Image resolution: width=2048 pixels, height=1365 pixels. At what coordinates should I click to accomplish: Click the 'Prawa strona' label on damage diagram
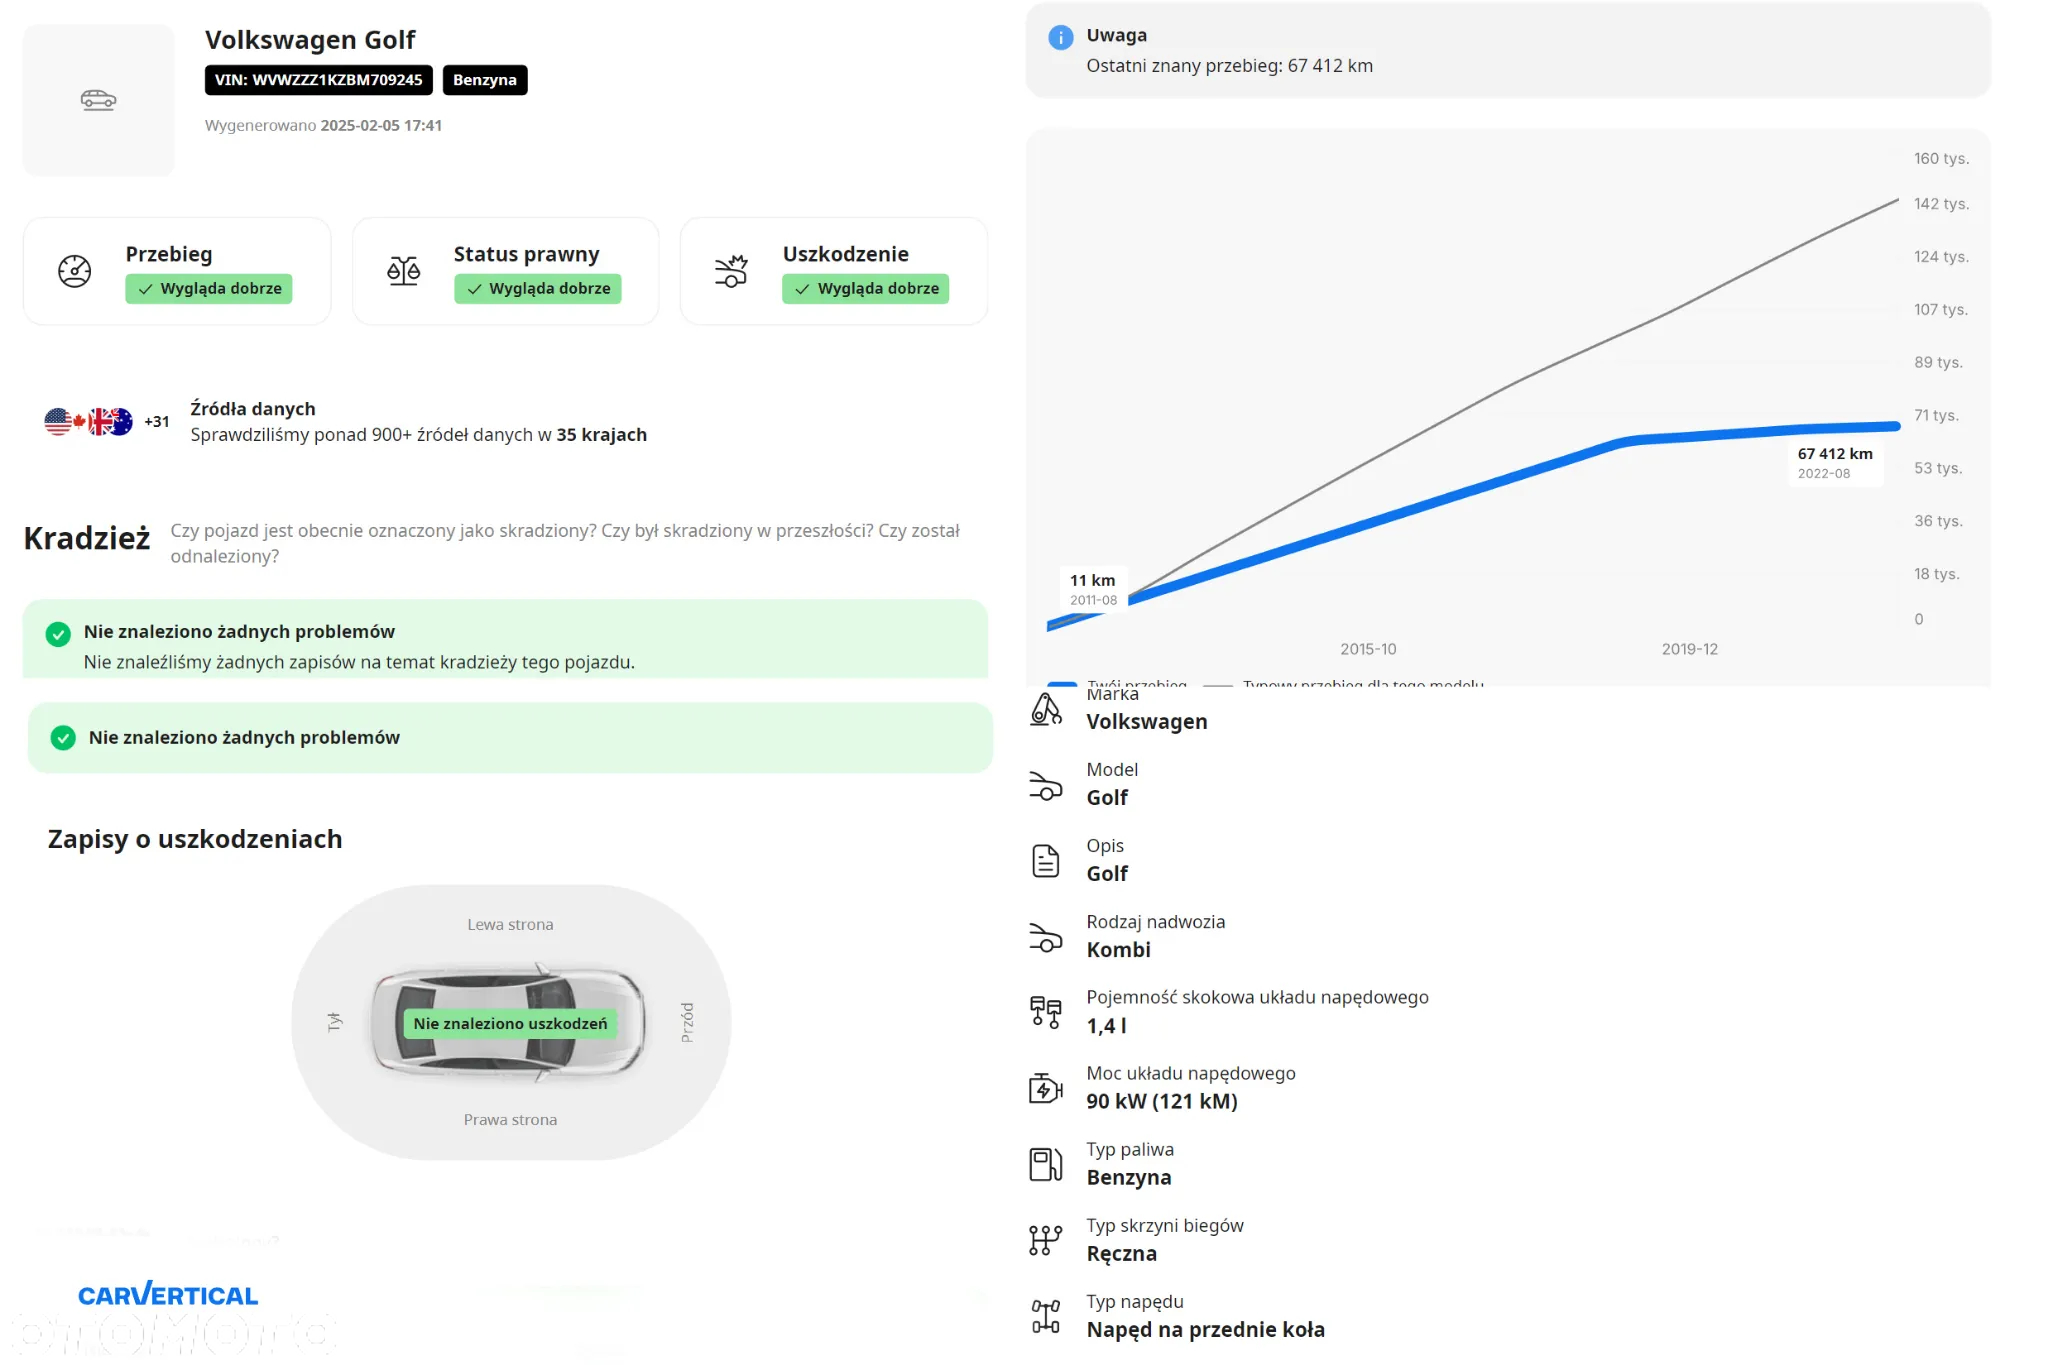coord(510,1120)
